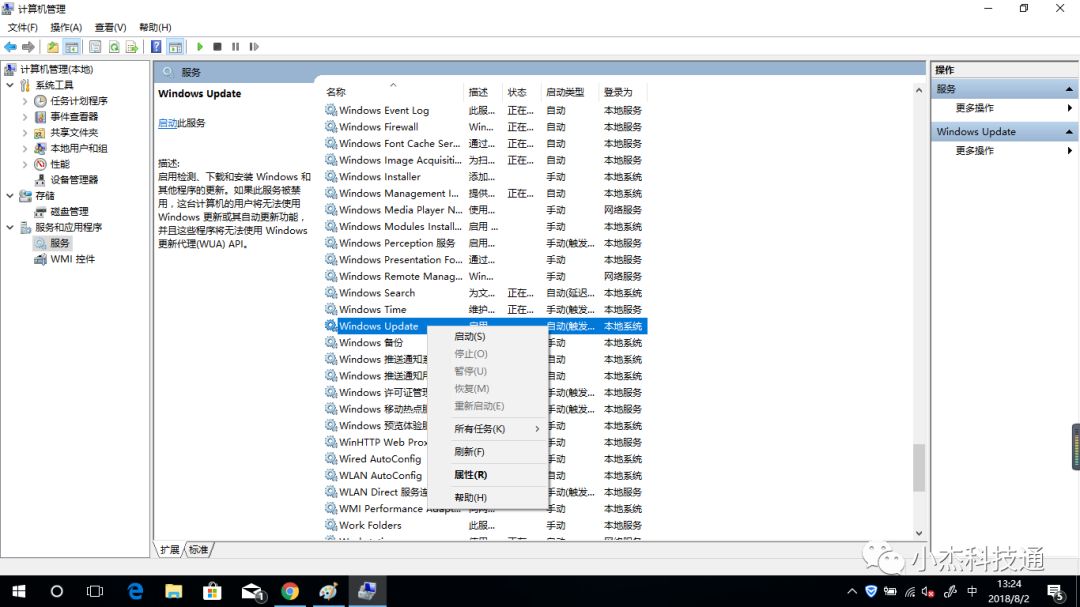Click the Pause service toolbar button
This screenshot has width=1080, height=607.
(x=236, y=47)
